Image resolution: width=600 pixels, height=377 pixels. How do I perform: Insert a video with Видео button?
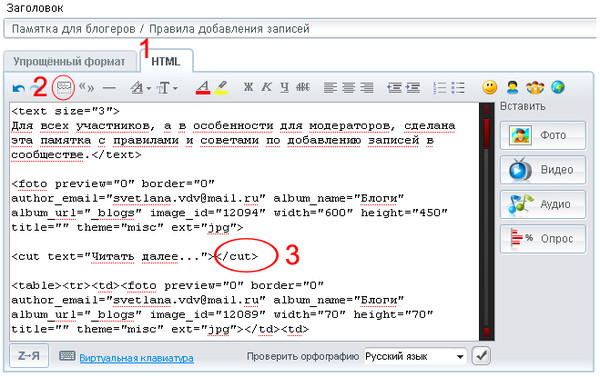point(543,170)
